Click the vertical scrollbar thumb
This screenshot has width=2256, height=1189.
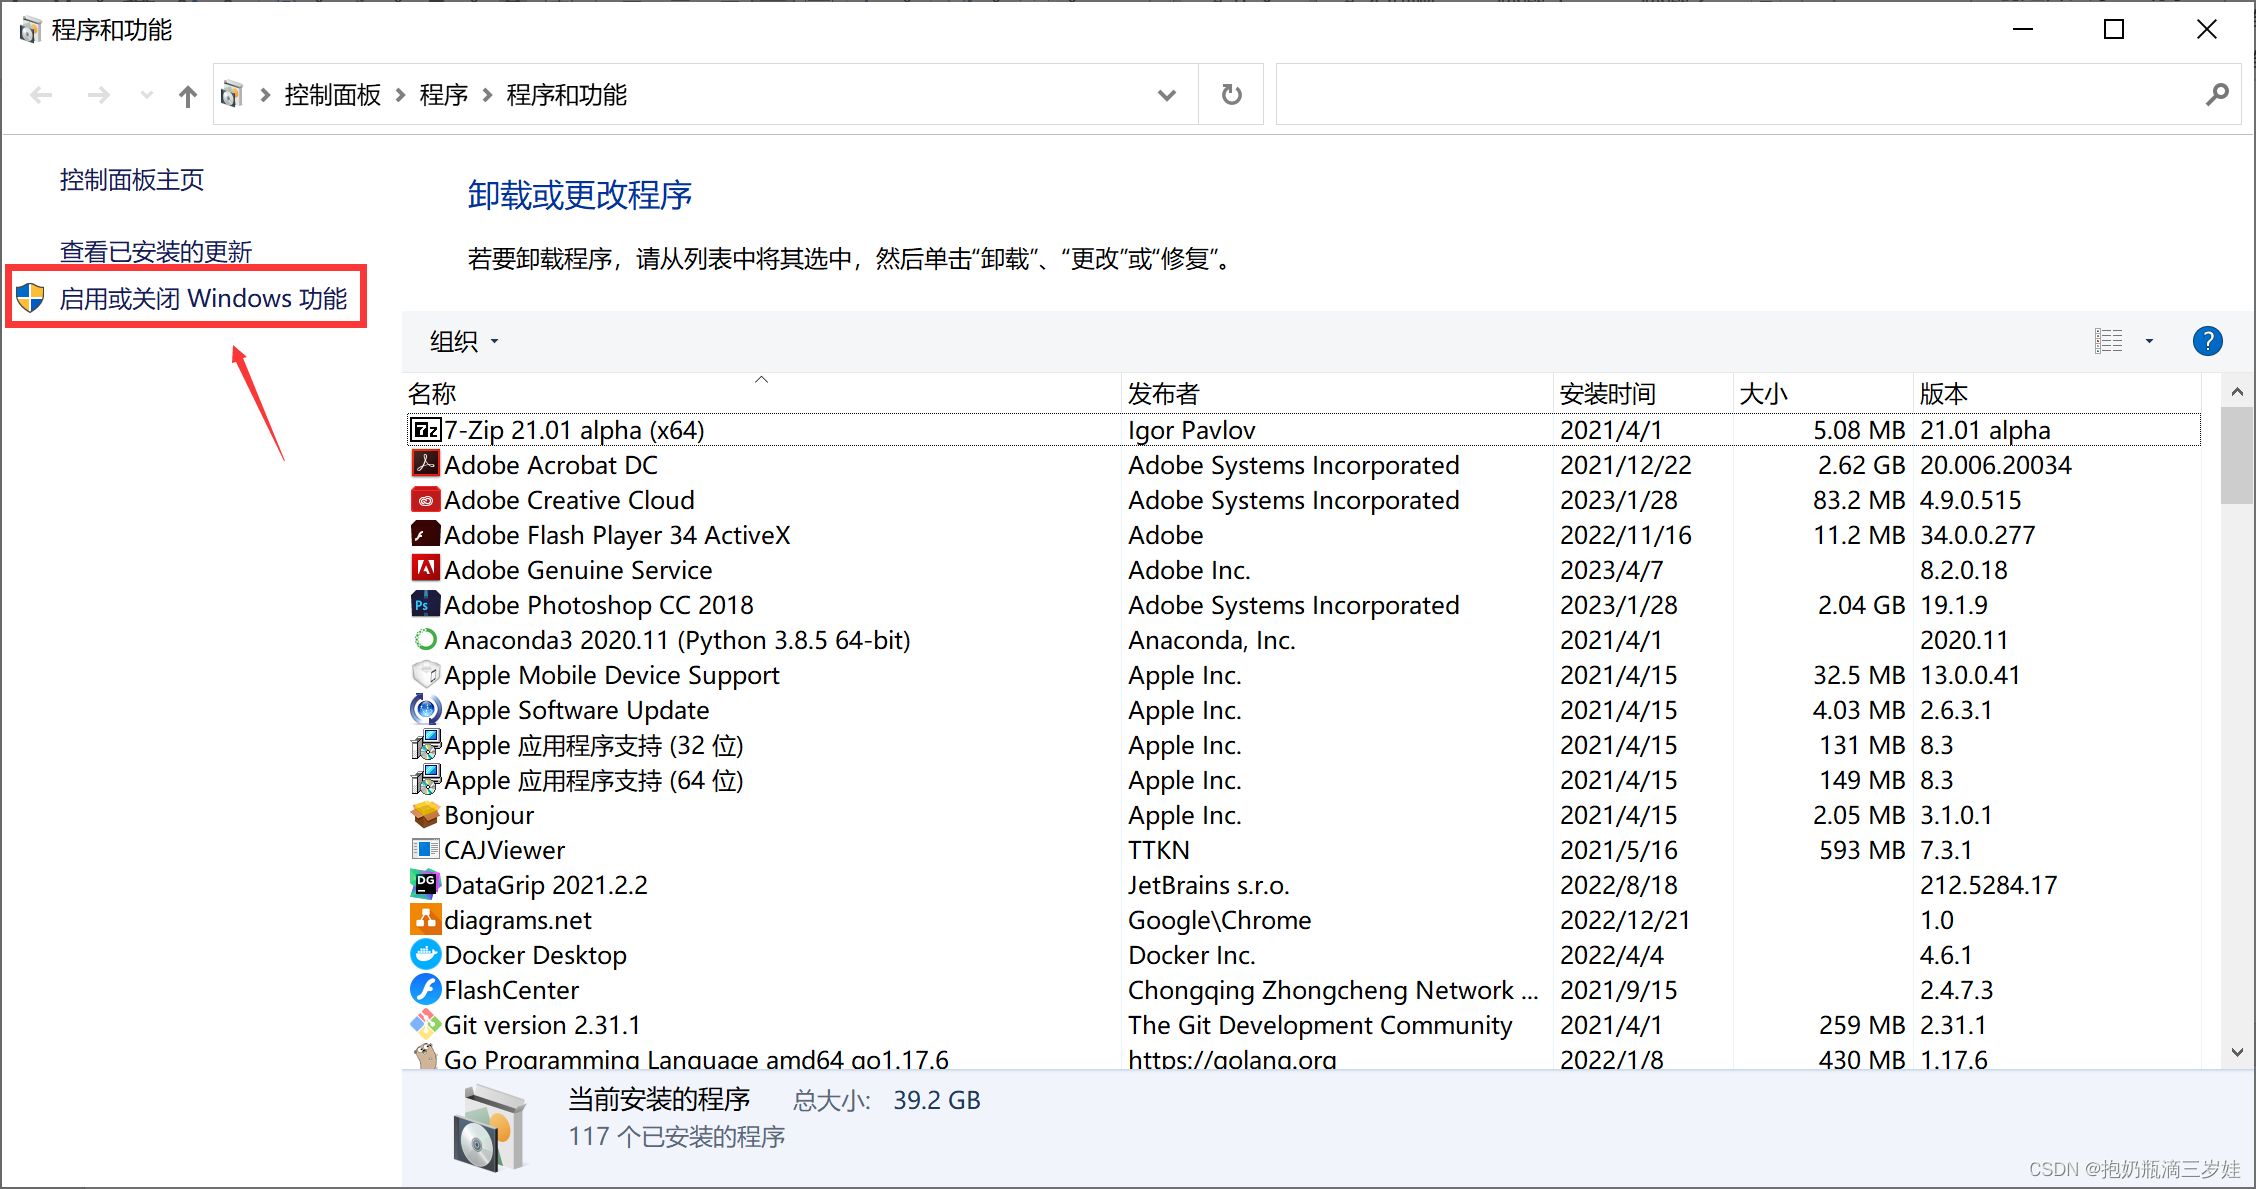(x=2237, y=456)
